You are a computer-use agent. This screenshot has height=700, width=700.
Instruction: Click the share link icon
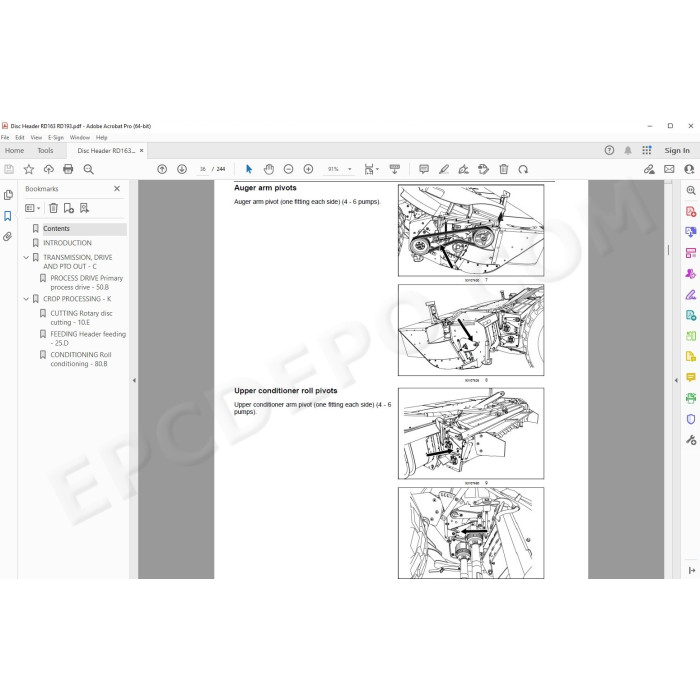click(x=649, y=169)
